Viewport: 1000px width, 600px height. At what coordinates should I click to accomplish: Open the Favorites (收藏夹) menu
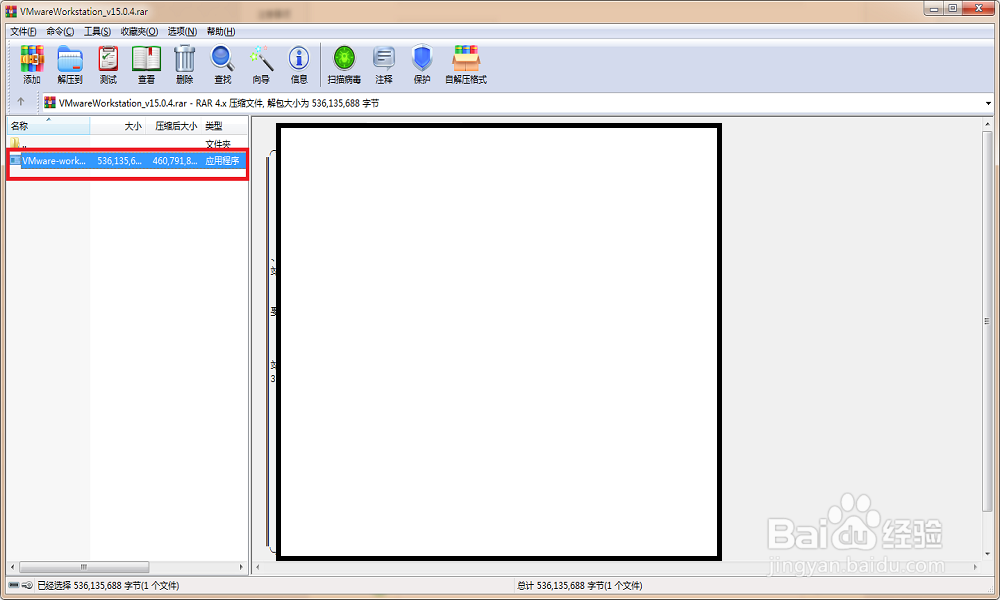click(139, 31)
